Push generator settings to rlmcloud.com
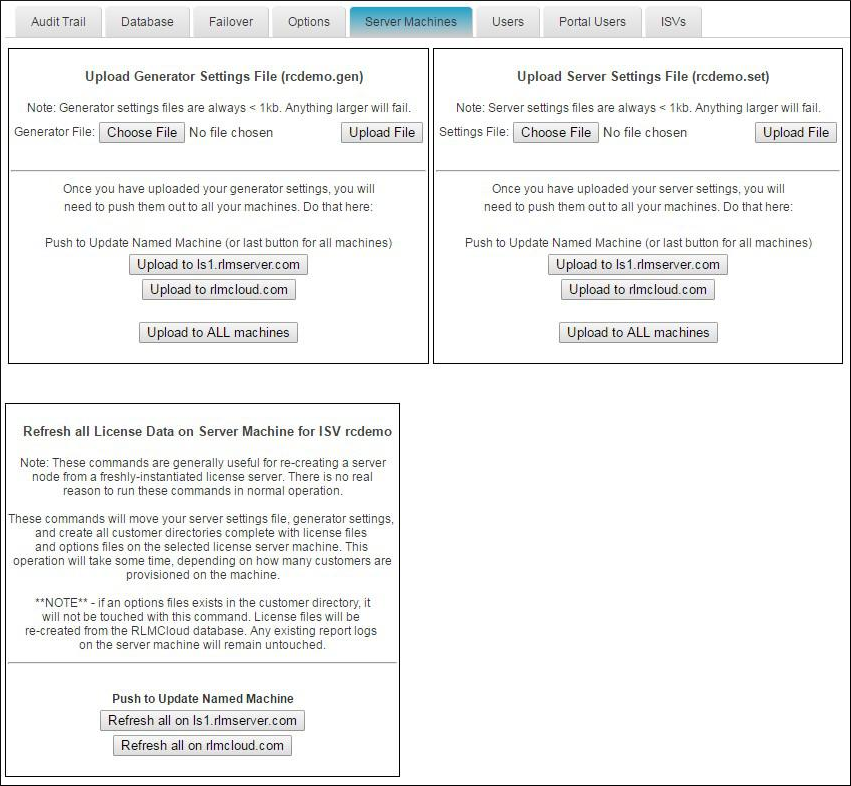Viewport: 851px width, 786px height. [218, 289]
